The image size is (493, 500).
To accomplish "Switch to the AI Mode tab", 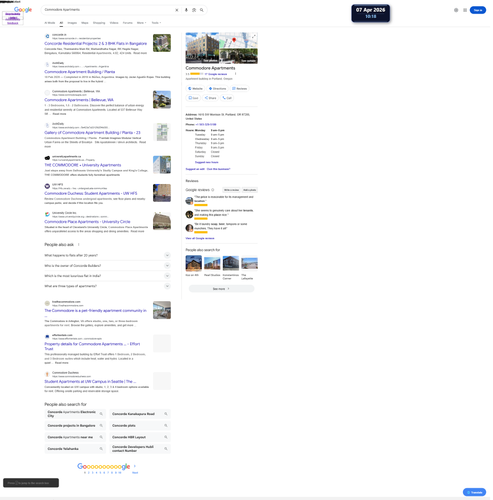I will (50, 23).
